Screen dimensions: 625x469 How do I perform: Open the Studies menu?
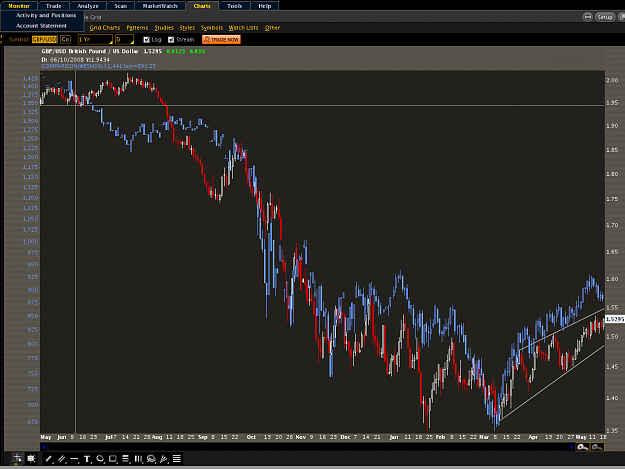(x=164, y=27)
